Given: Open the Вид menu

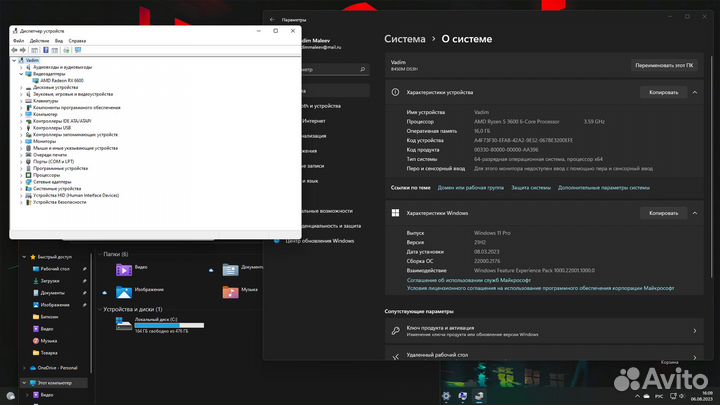Looking at the screenshot, I should [59, 41].
